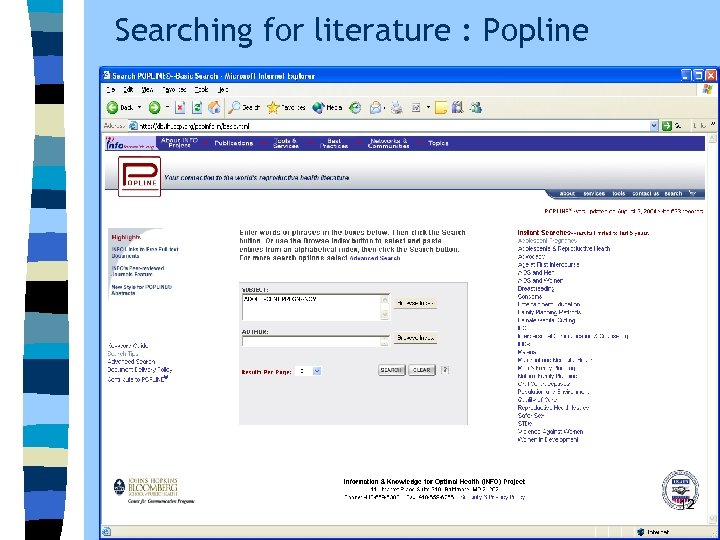Open Violence Against Women instant search
This screenshot has height=540, width=720.
point(550,432)
